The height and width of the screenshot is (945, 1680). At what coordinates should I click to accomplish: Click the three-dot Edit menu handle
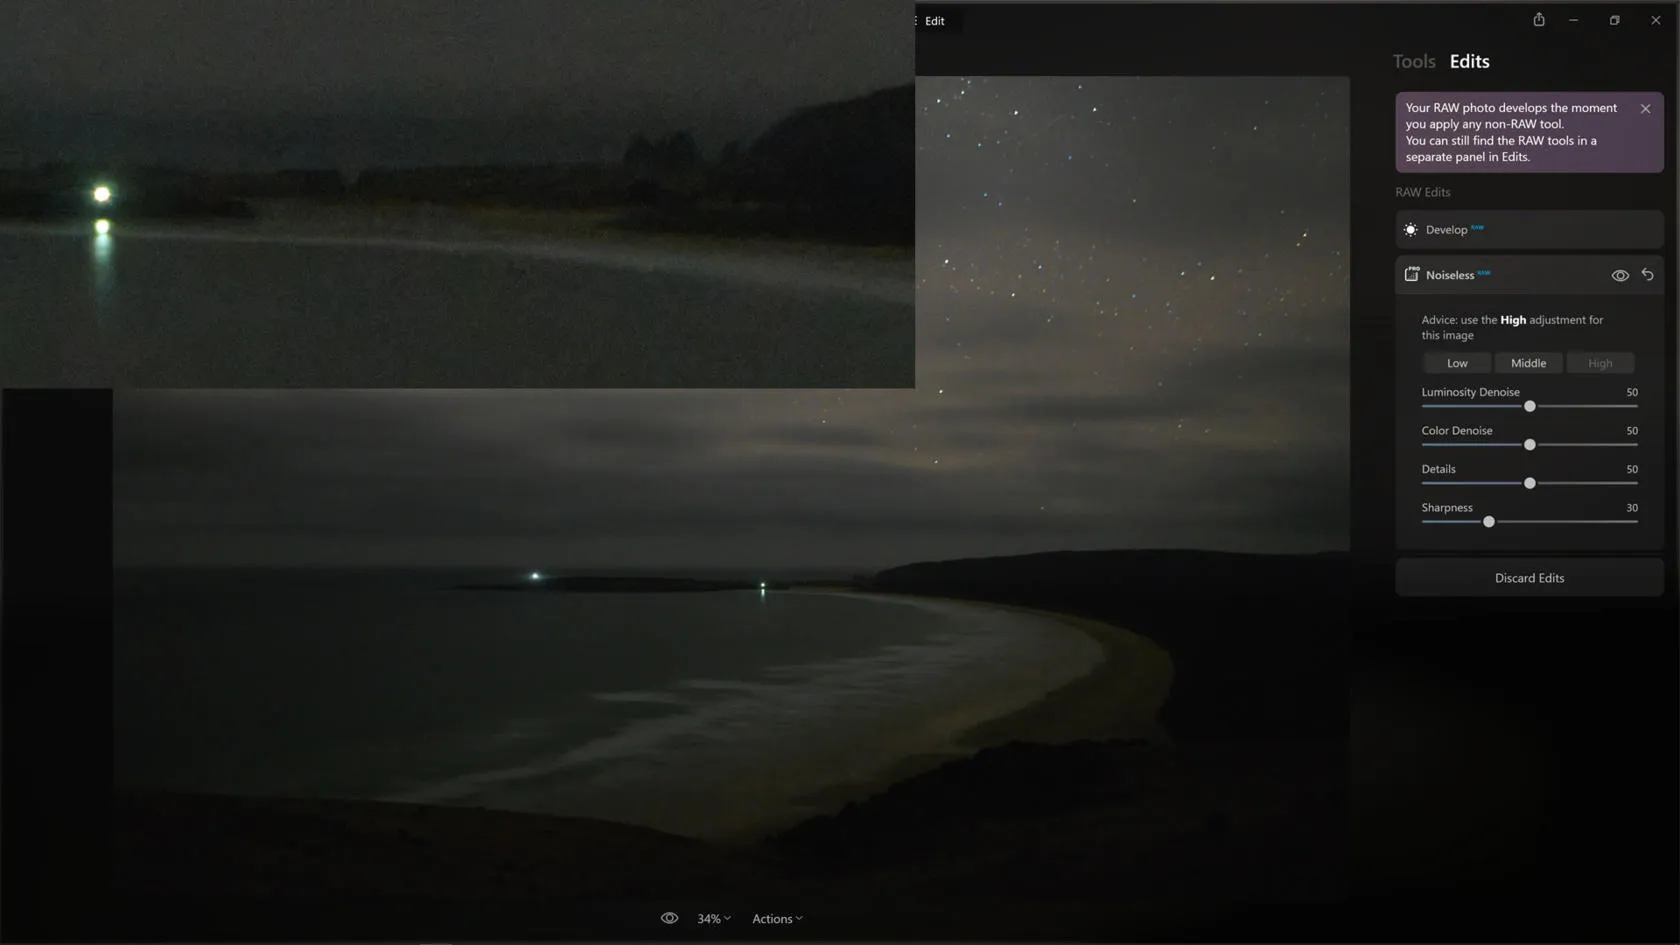916,21
